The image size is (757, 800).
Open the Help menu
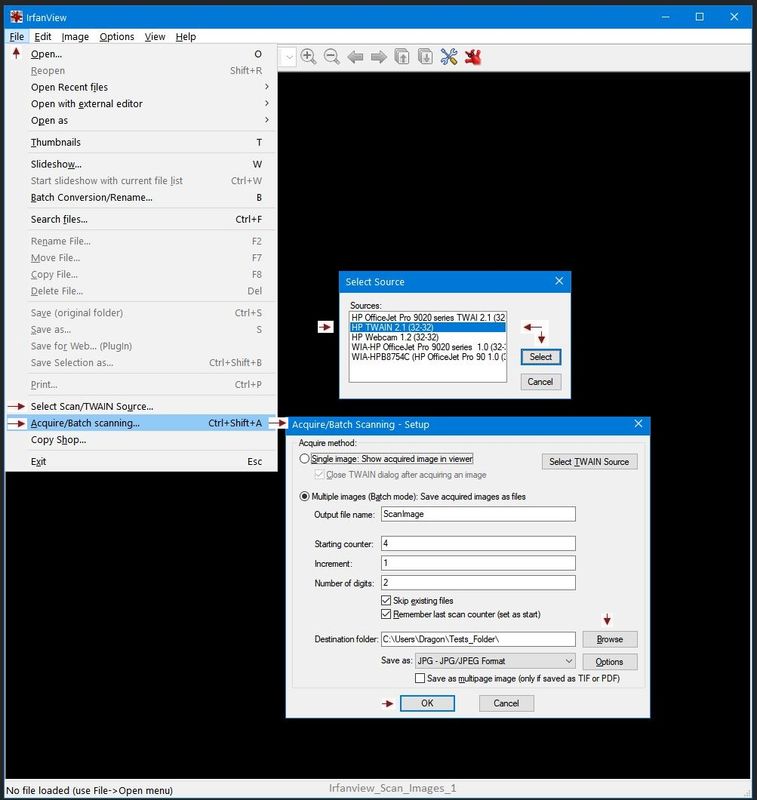click(186, 37)
